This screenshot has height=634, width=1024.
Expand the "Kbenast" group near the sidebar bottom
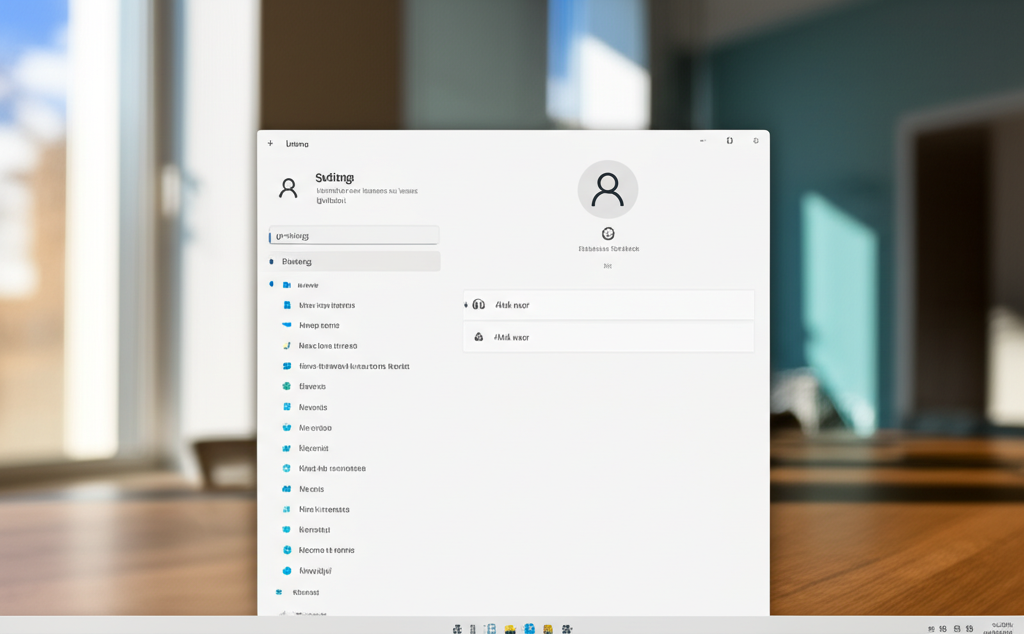tap(279, 592)
